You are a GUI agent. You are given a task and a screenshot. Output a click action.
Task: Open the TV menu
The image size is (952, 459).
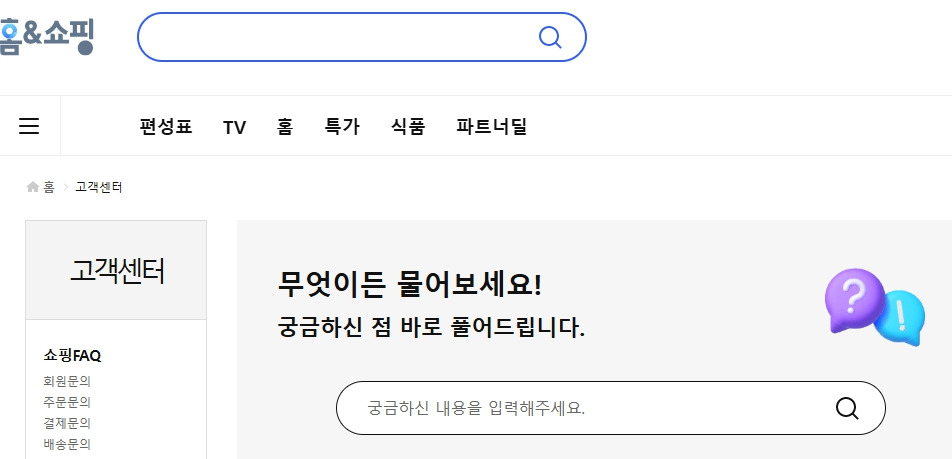tap(234, 128)
